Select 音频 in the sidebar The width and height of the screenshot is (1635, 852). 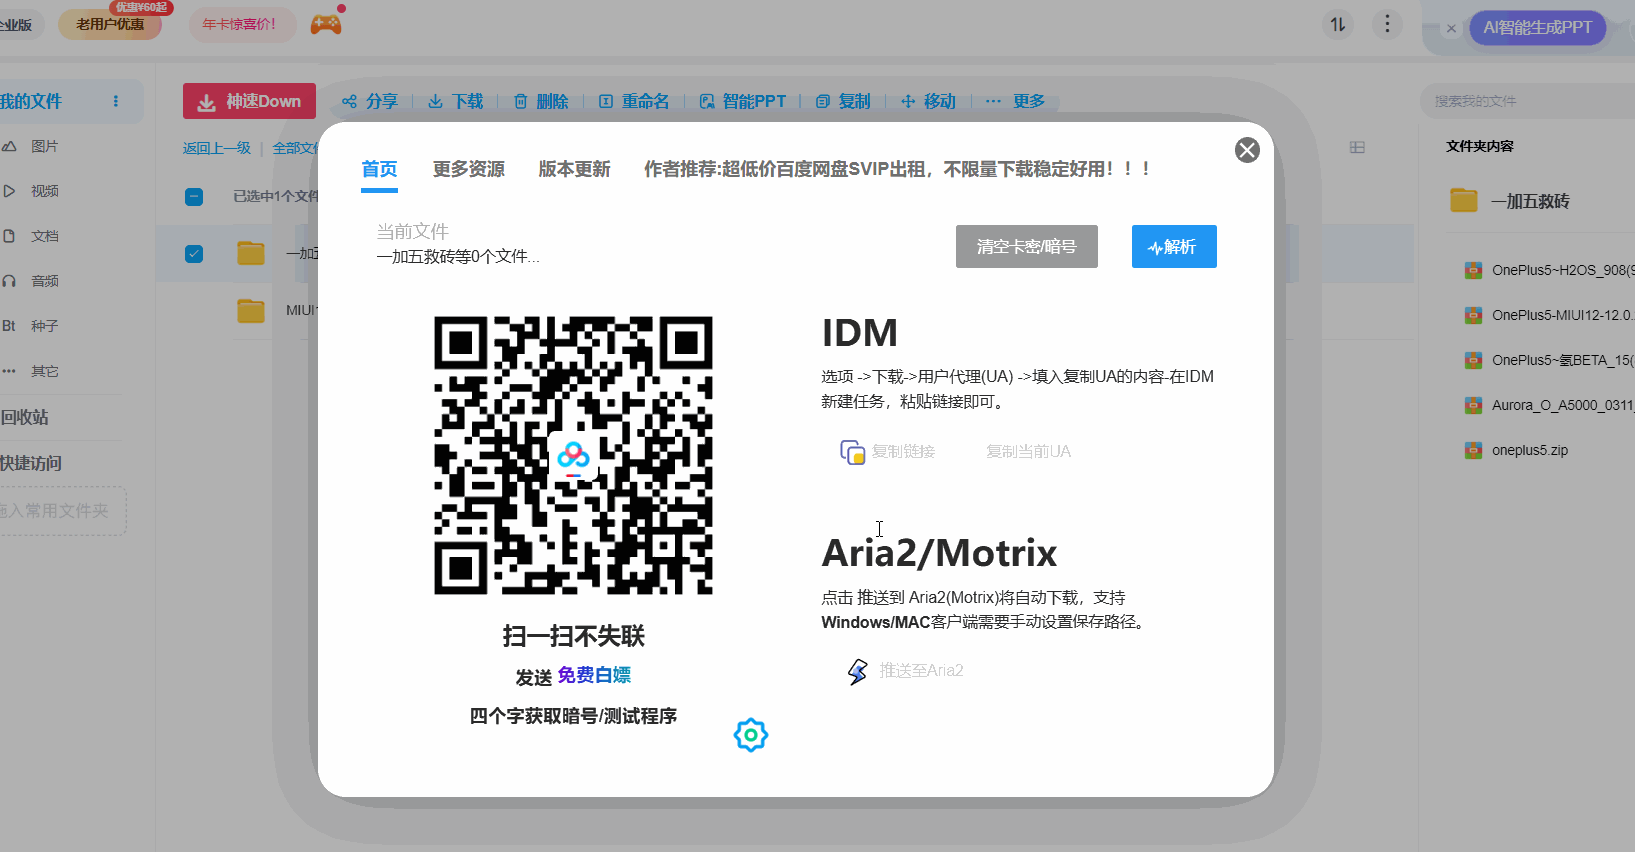coord(45,281)
